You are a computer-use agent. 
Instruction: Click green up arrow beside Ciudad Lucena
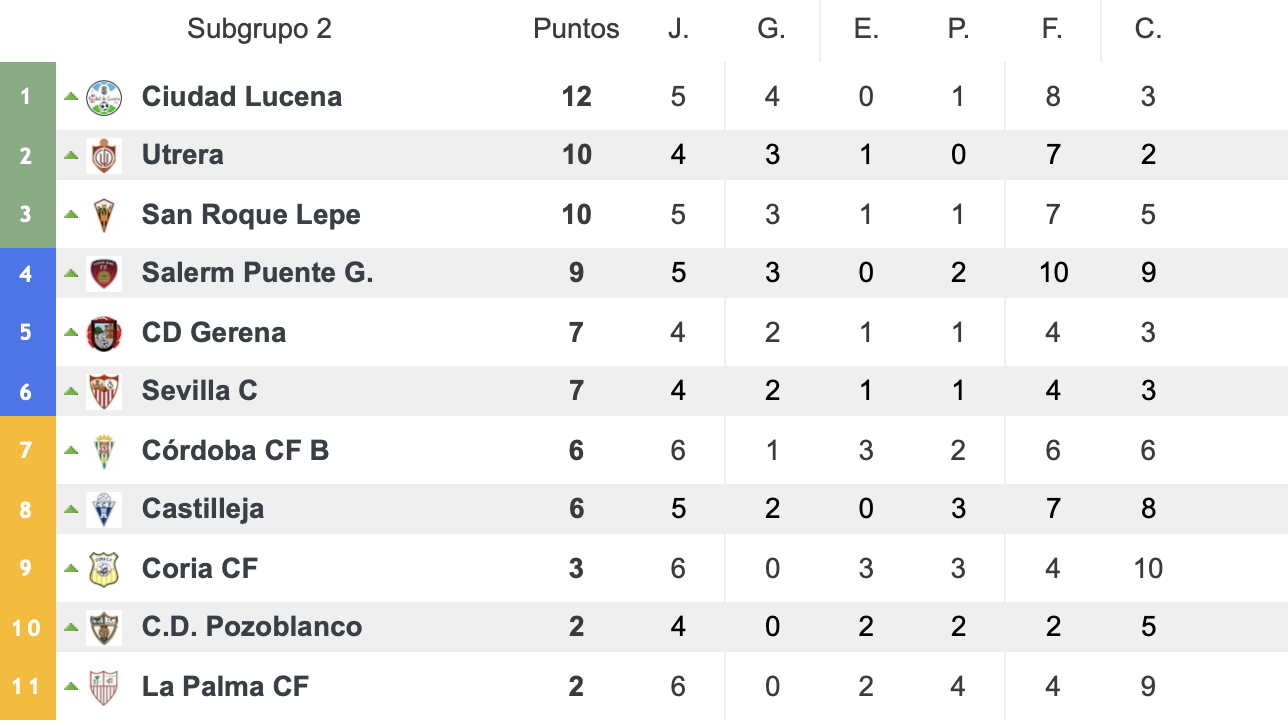71,97
